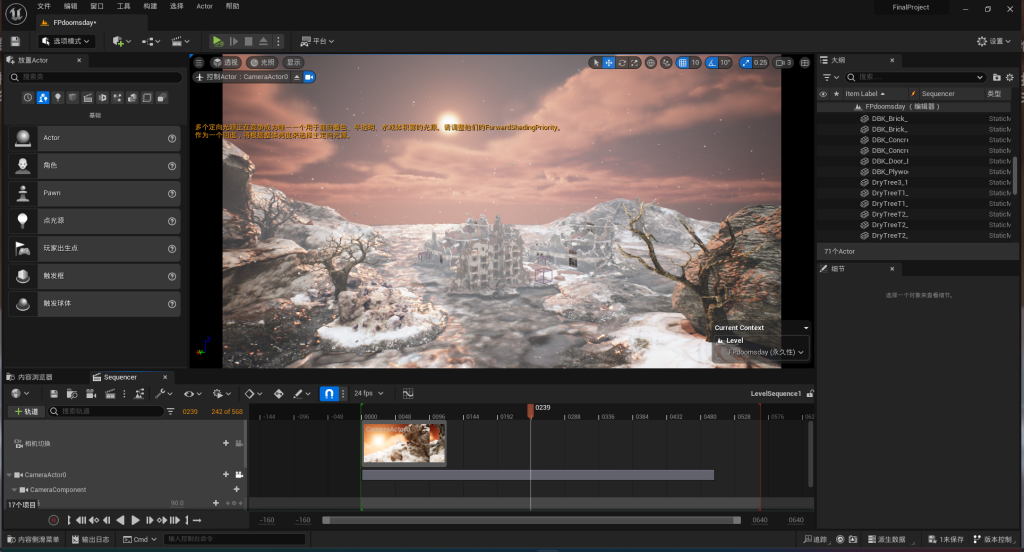The height and width of the screenshot is (552, 1024).
Task: Open the 选项模式 mode dropdown
Action: 67,41
